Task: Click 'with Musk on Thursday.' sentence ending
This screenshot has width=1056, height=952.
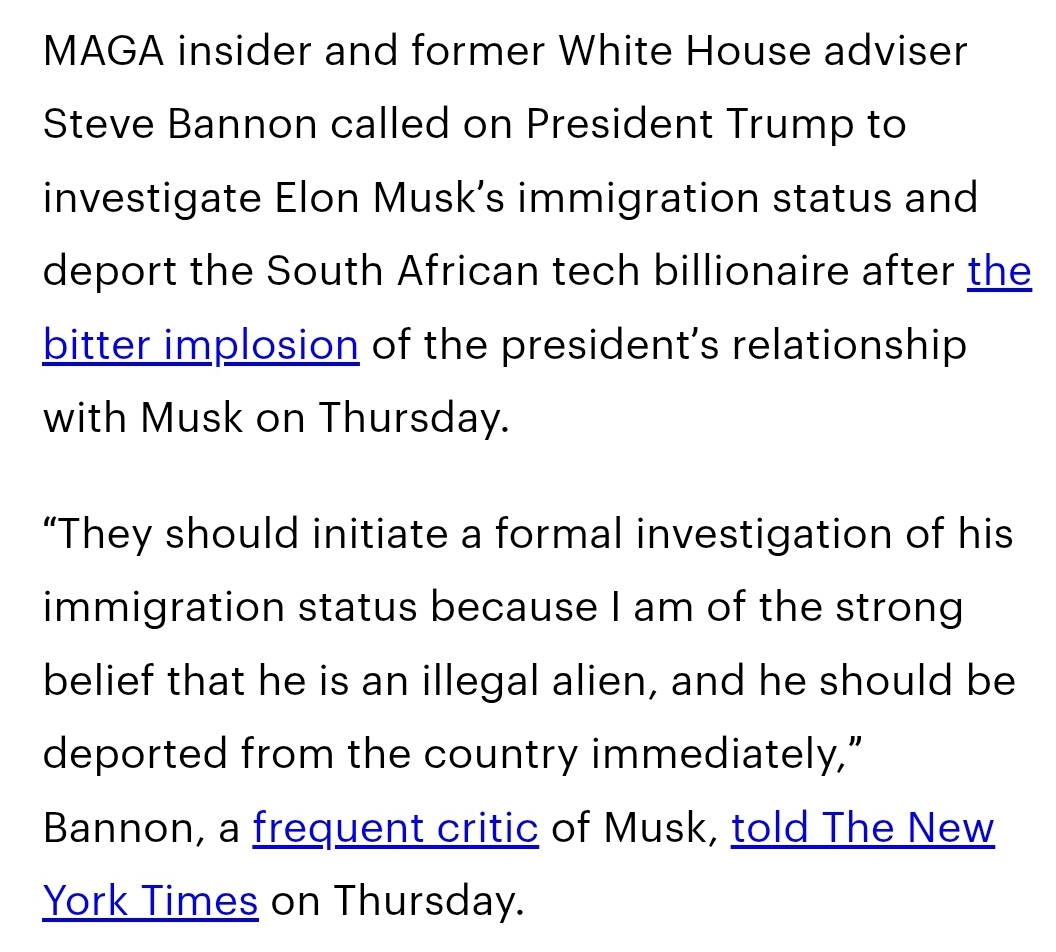Action: (x=276, y=417)
